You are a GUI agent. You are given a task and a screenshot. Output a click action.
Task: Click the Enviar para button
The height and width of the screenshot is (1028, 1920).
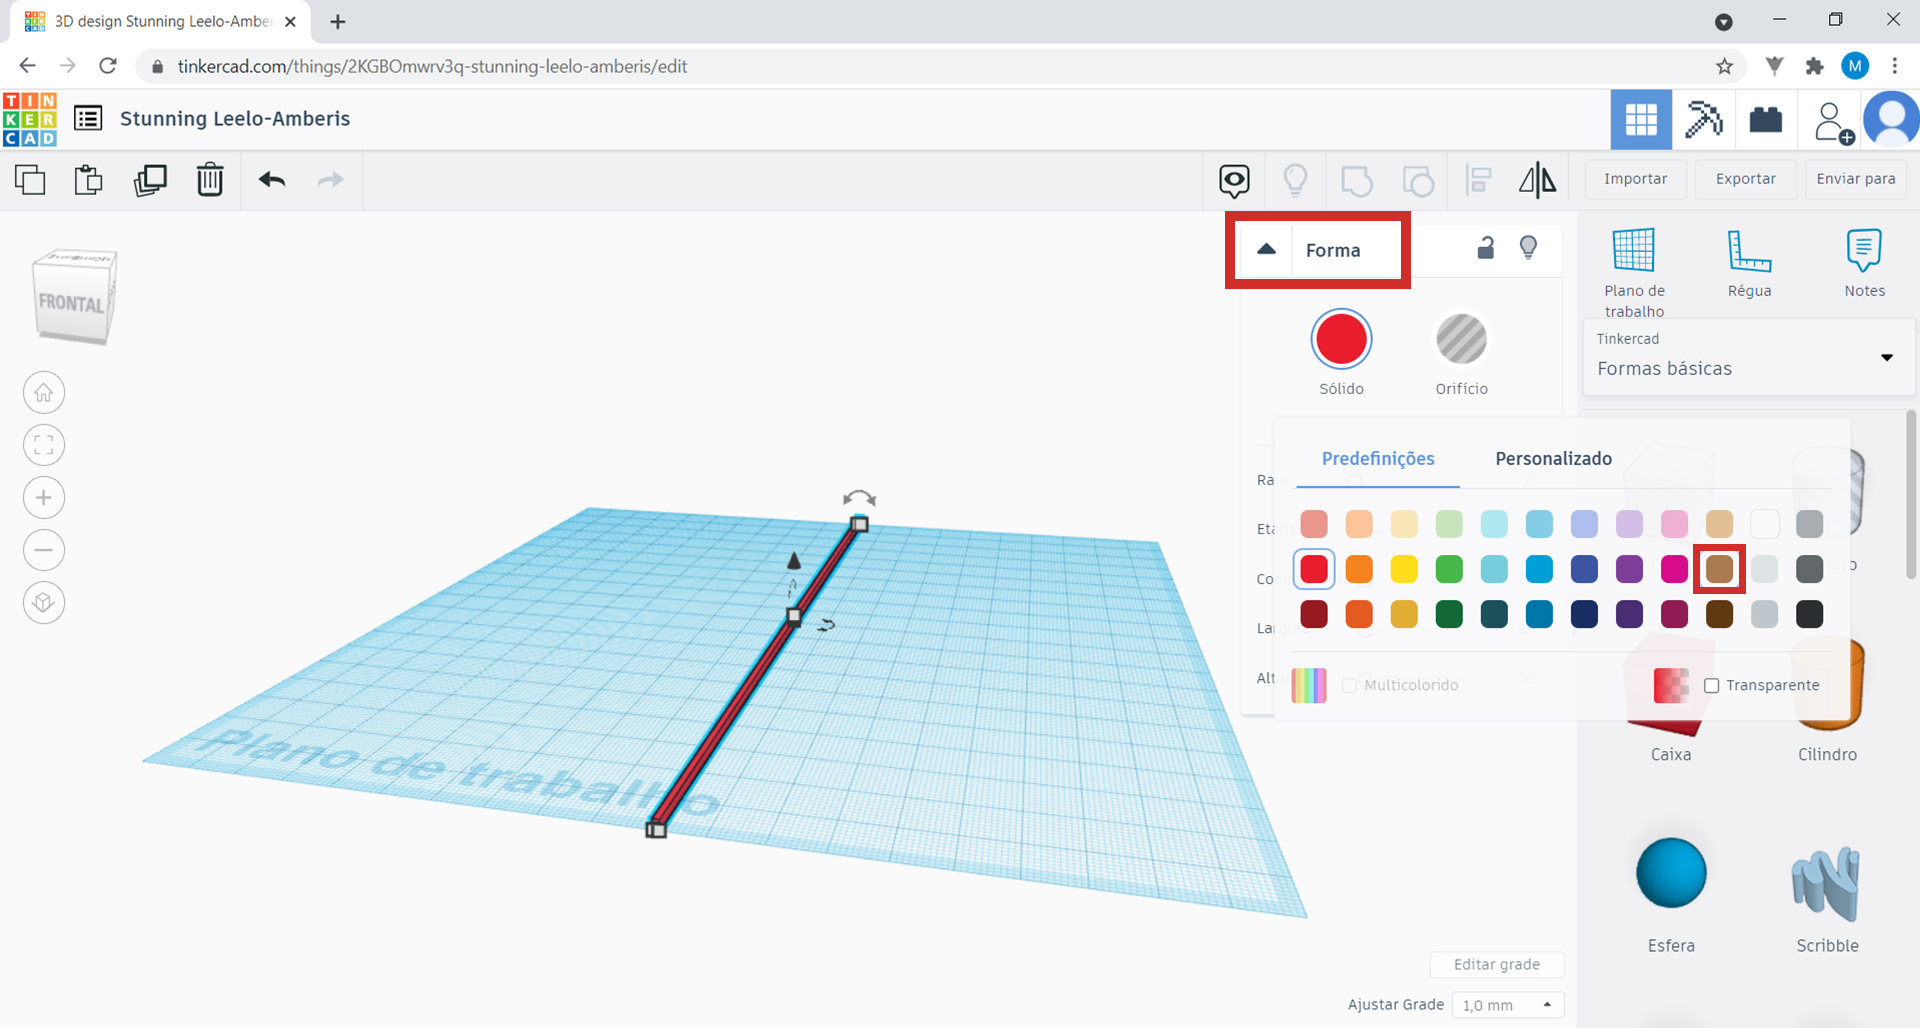(1856, 179)
